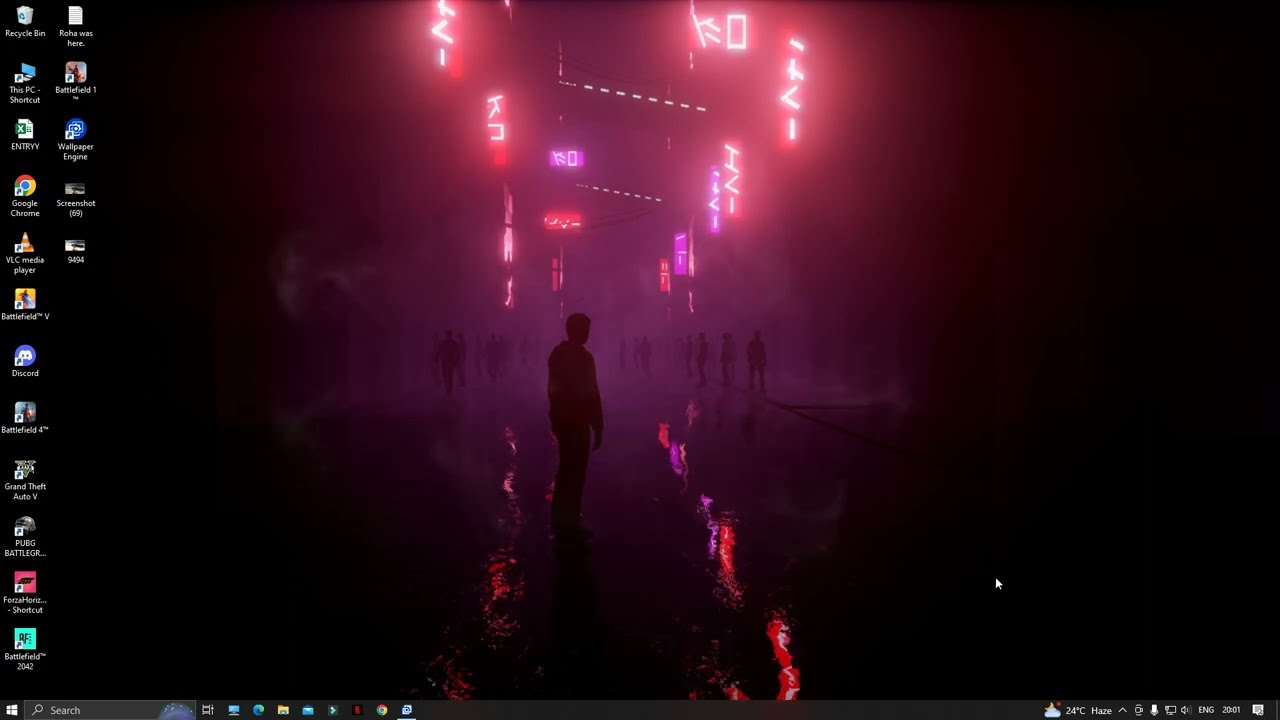This screenshot has height=720, width=1280.
Task: Launch Microsoft Edge from the taskbar
Action: click(x=258, y=710)
